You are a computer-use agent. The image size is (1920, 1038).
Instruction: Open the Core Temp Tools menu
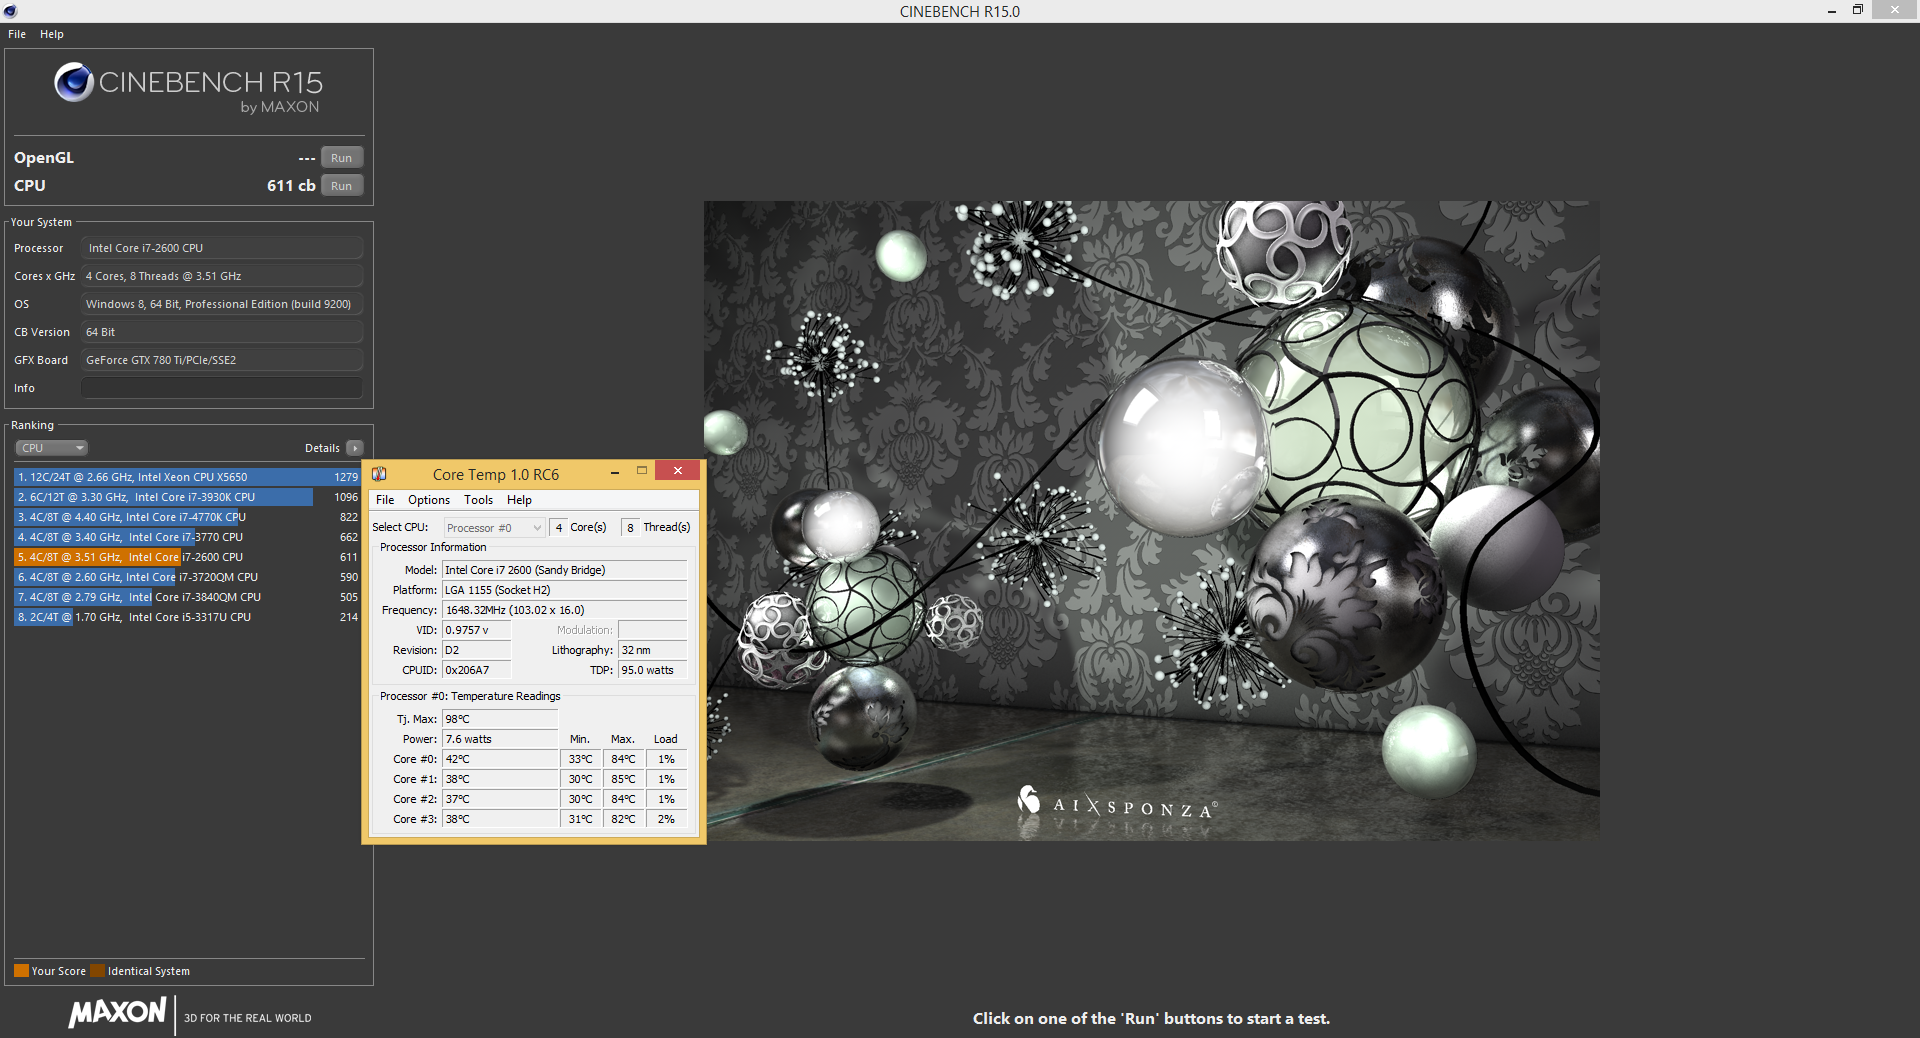(x=478, y=500)
